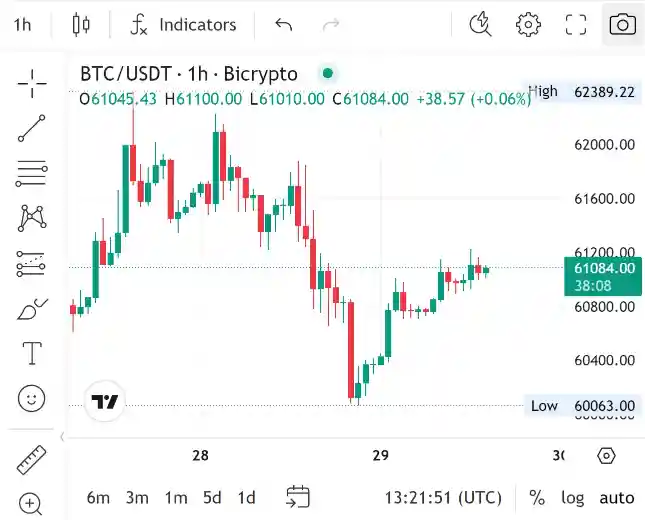
Task: Select the 5d time range
Action: (212, 497)
